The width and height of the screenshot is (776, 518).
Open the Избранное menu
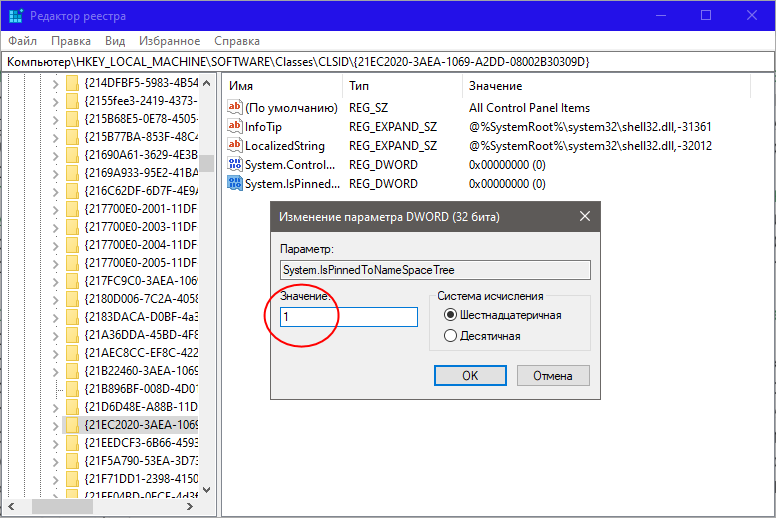coord(170,41)
